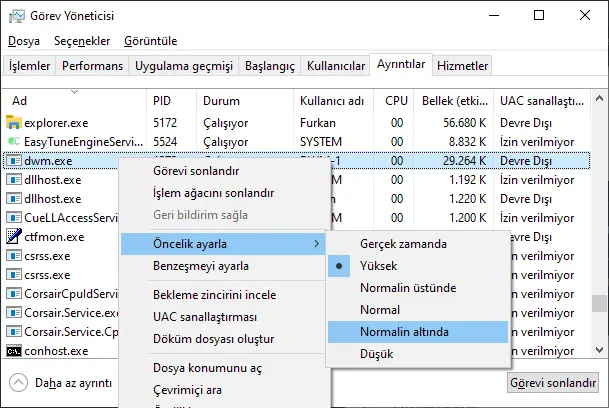Sort by the Durum column header
The width and height of the screenshot is (609, 408).
pyautogui.click(x=245, y=101)
